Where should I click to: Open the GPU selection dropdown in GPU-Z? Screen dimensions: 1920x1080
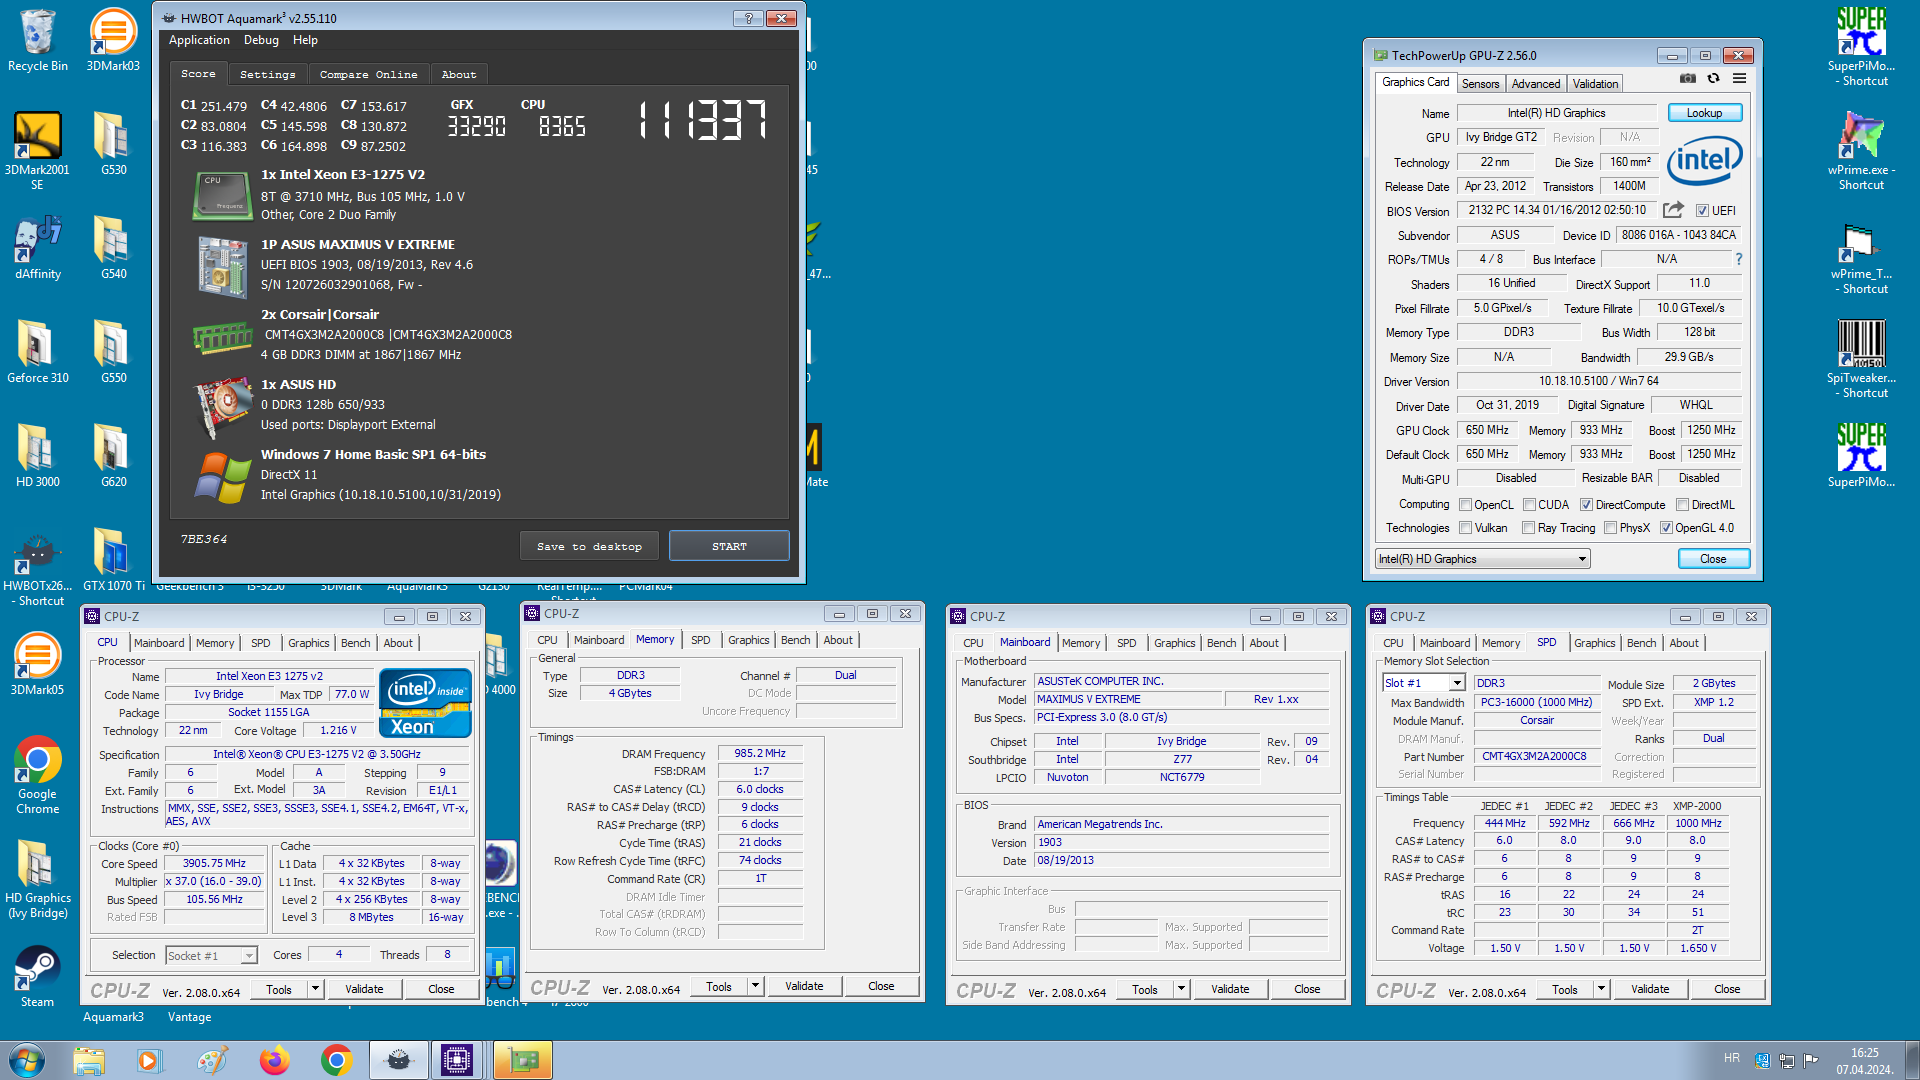[1482, 559]
